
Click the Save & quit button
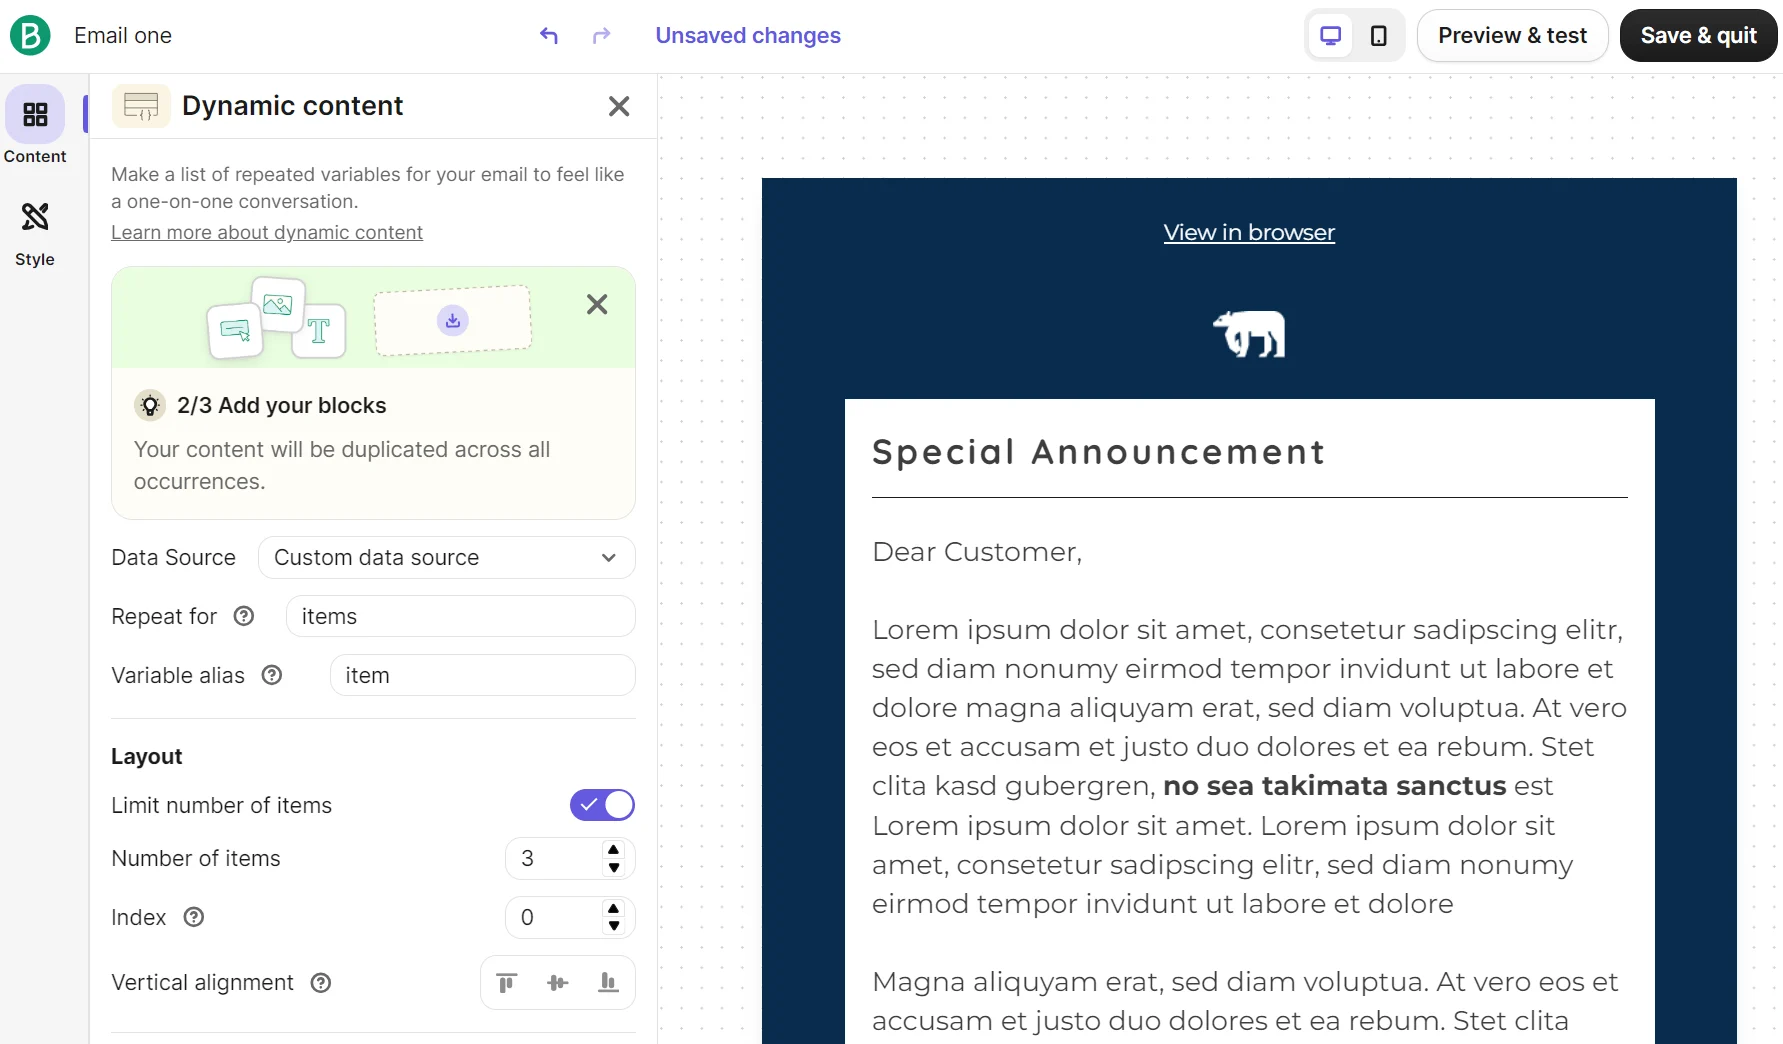(1698, 36)
